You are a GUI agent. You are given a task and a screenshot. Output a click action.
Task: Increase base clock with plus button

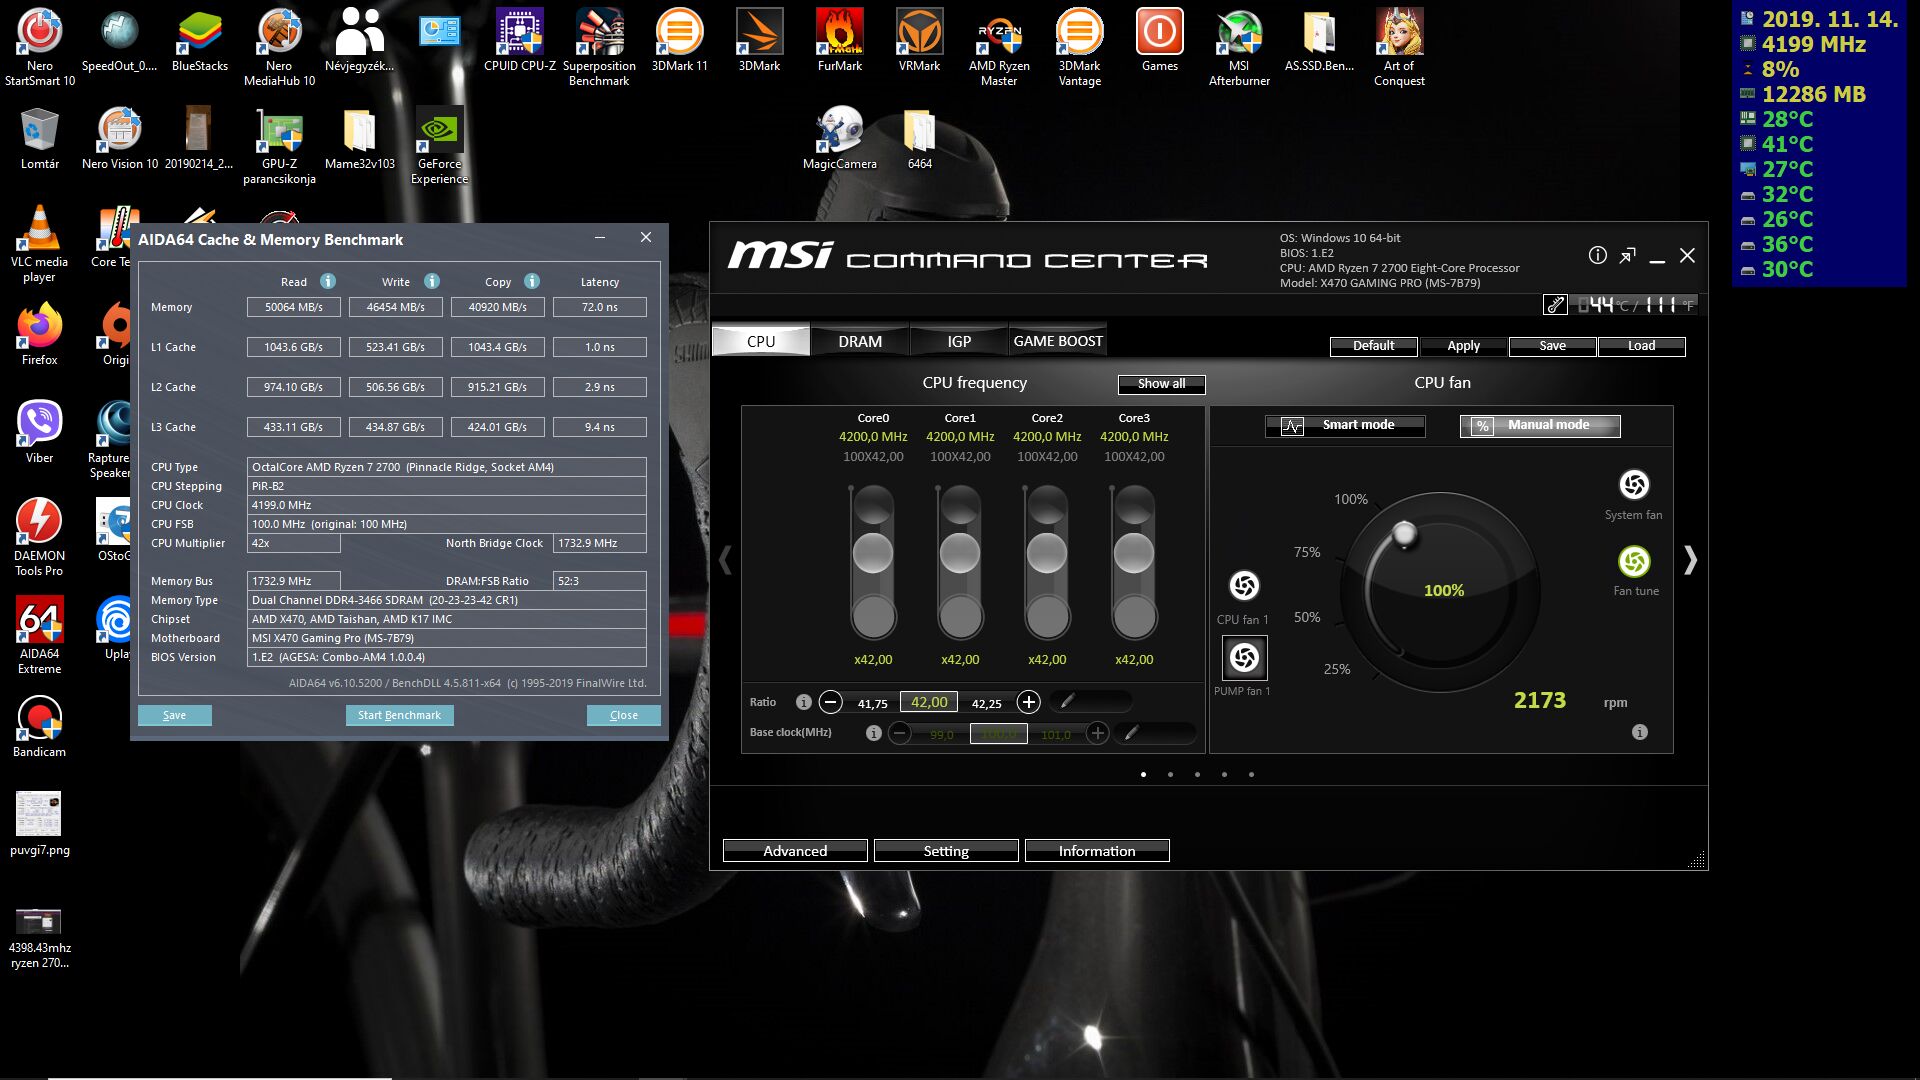coord(1097,733)
